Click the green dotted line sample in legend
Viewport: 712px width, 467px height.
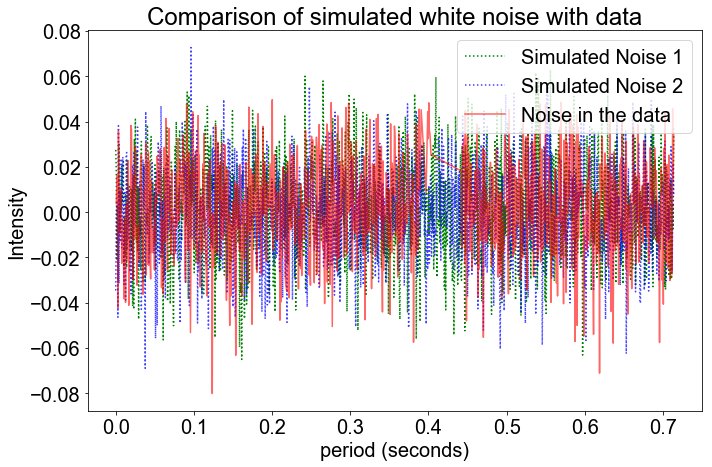point(487,56)
